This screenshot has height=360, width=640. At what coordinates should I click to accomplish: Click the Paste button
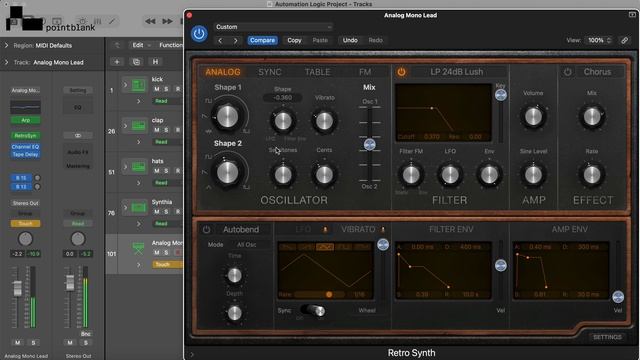320,40
